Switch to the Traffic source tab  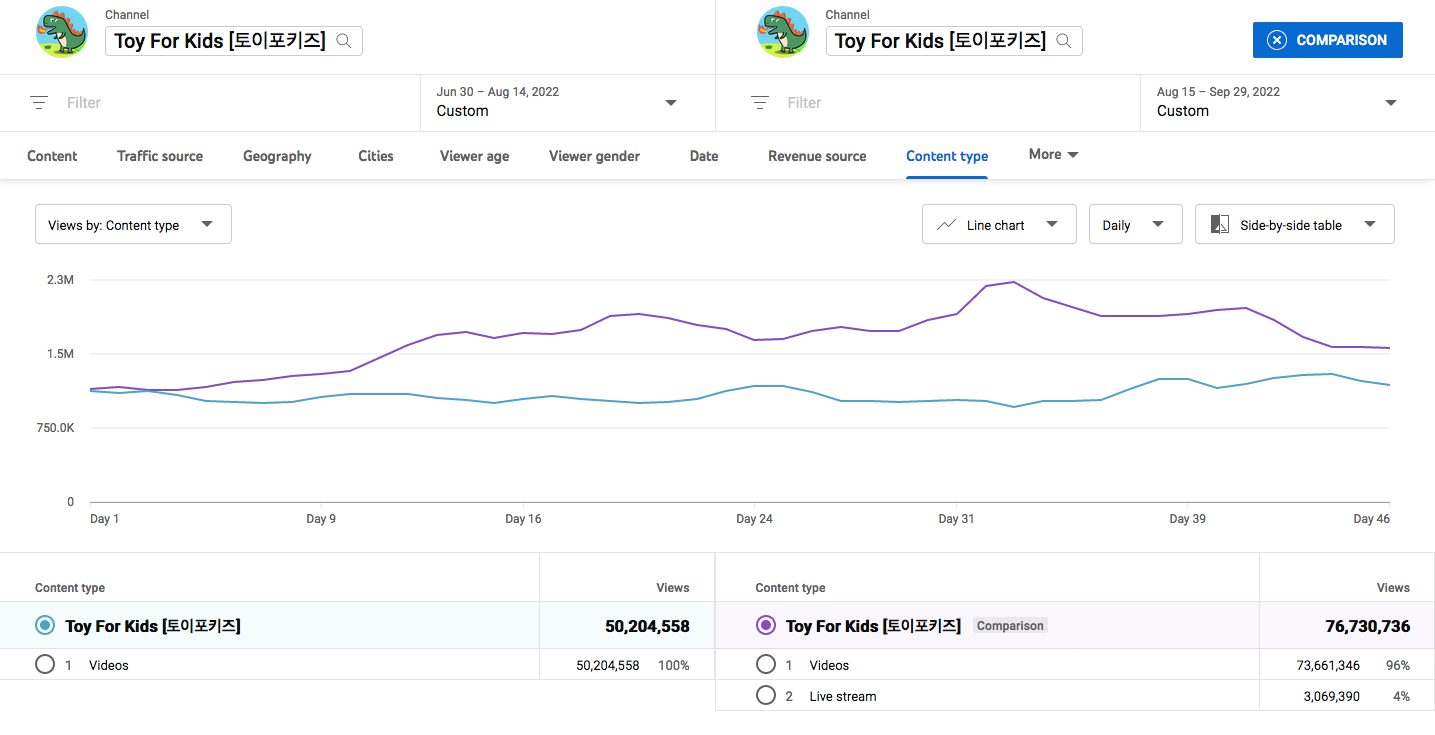pos(160,156)
